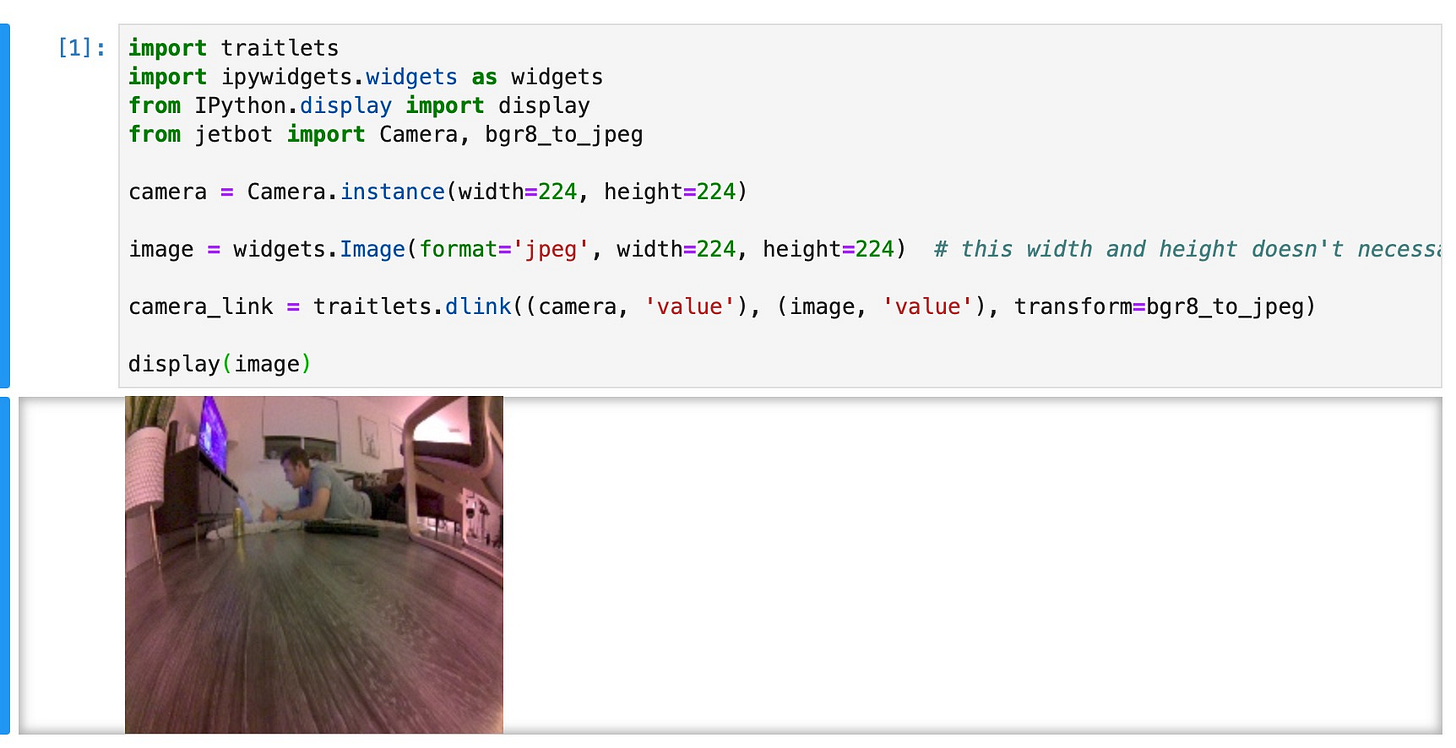Click the 'from IPython.display import display' line
Screen dimensions: 1456x748
click(360, 106)
